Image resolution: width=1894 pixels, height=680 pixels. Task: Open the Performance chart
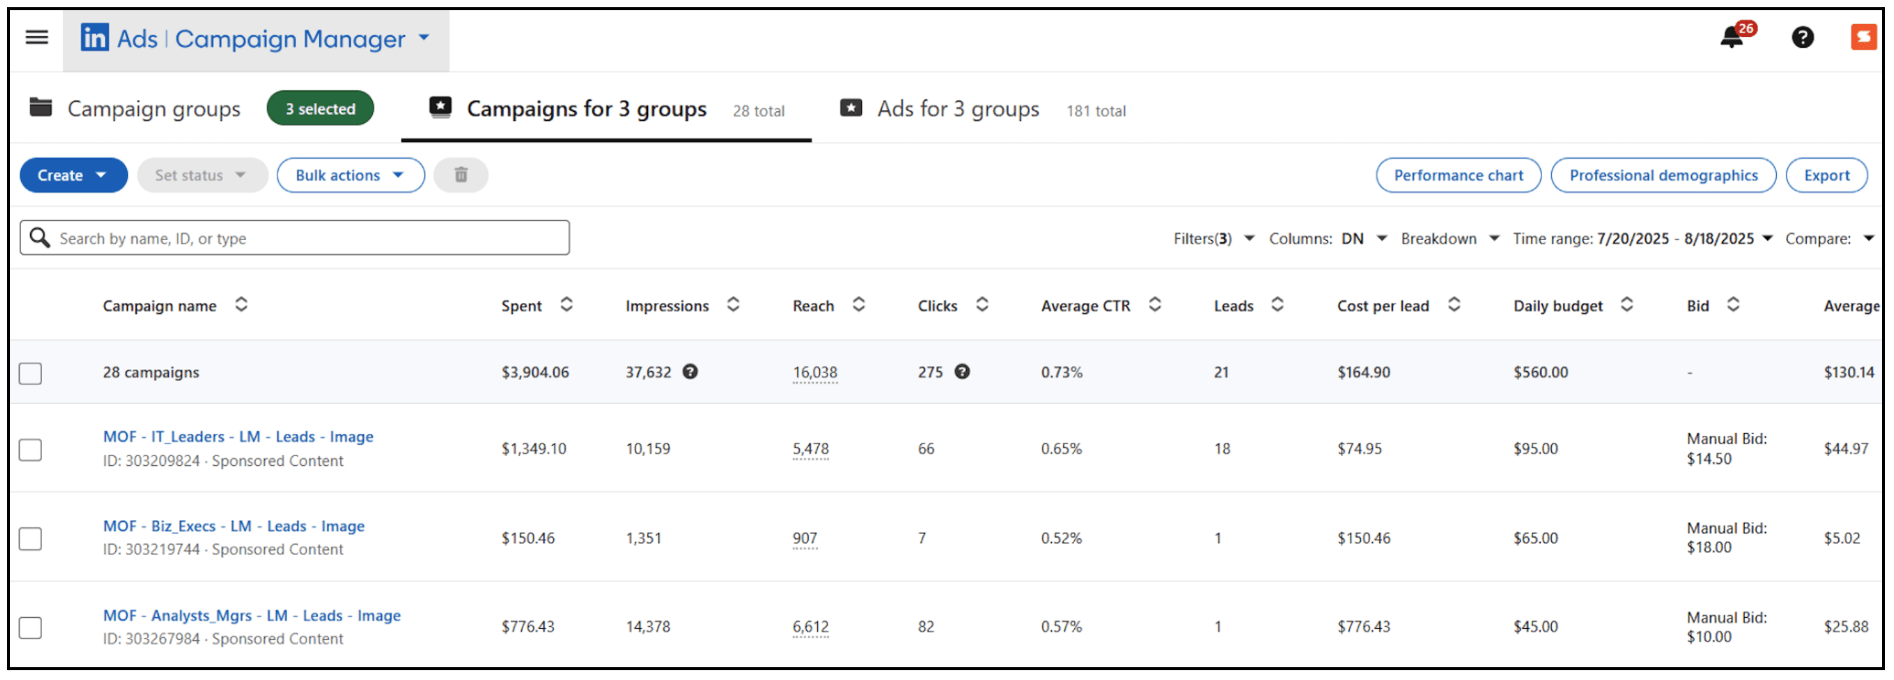(1459, 175)
